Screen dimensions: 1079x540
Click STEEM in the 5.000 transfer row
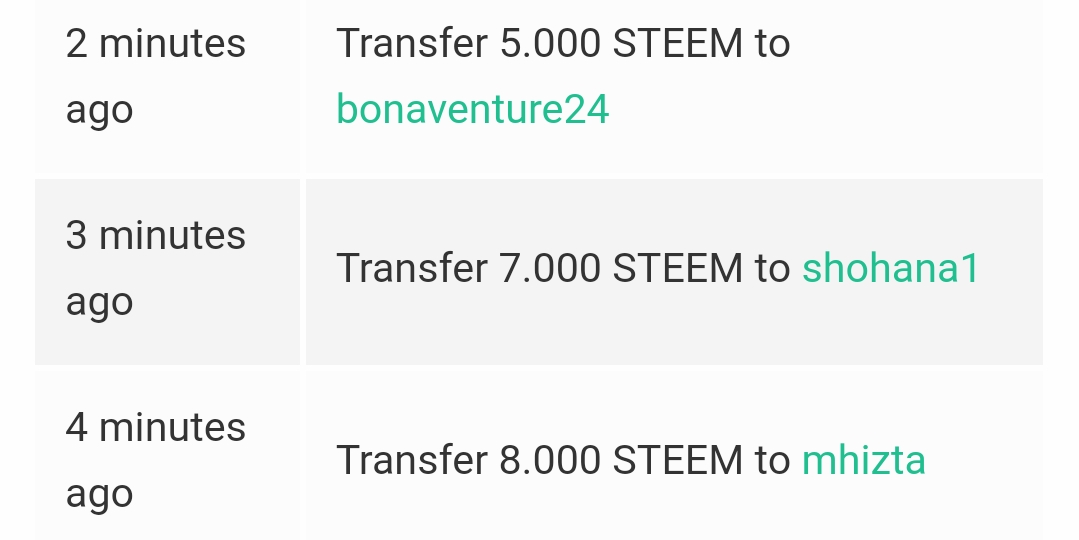point(677,44)
